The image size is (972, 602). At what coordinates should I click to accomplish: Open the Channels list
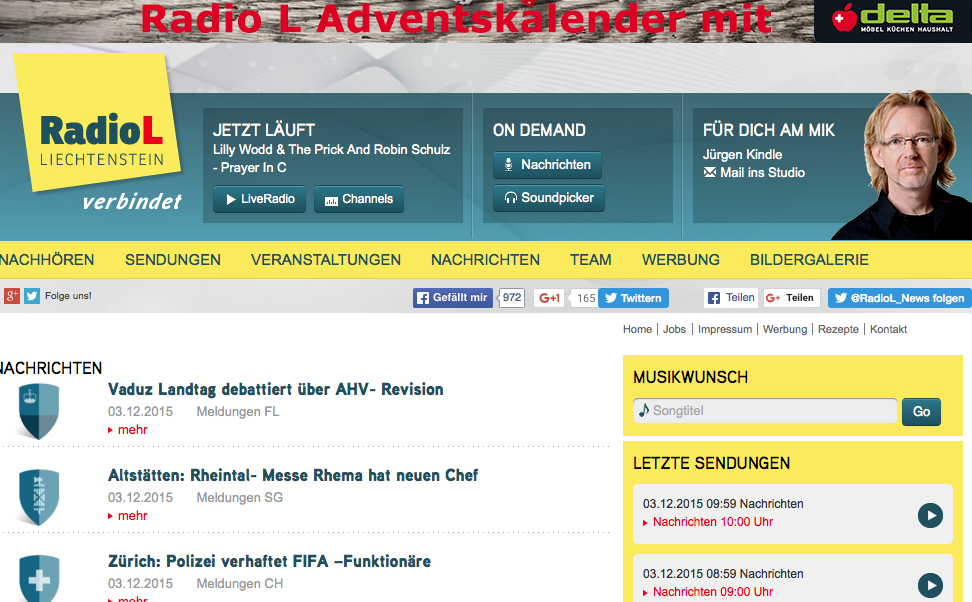358,199
